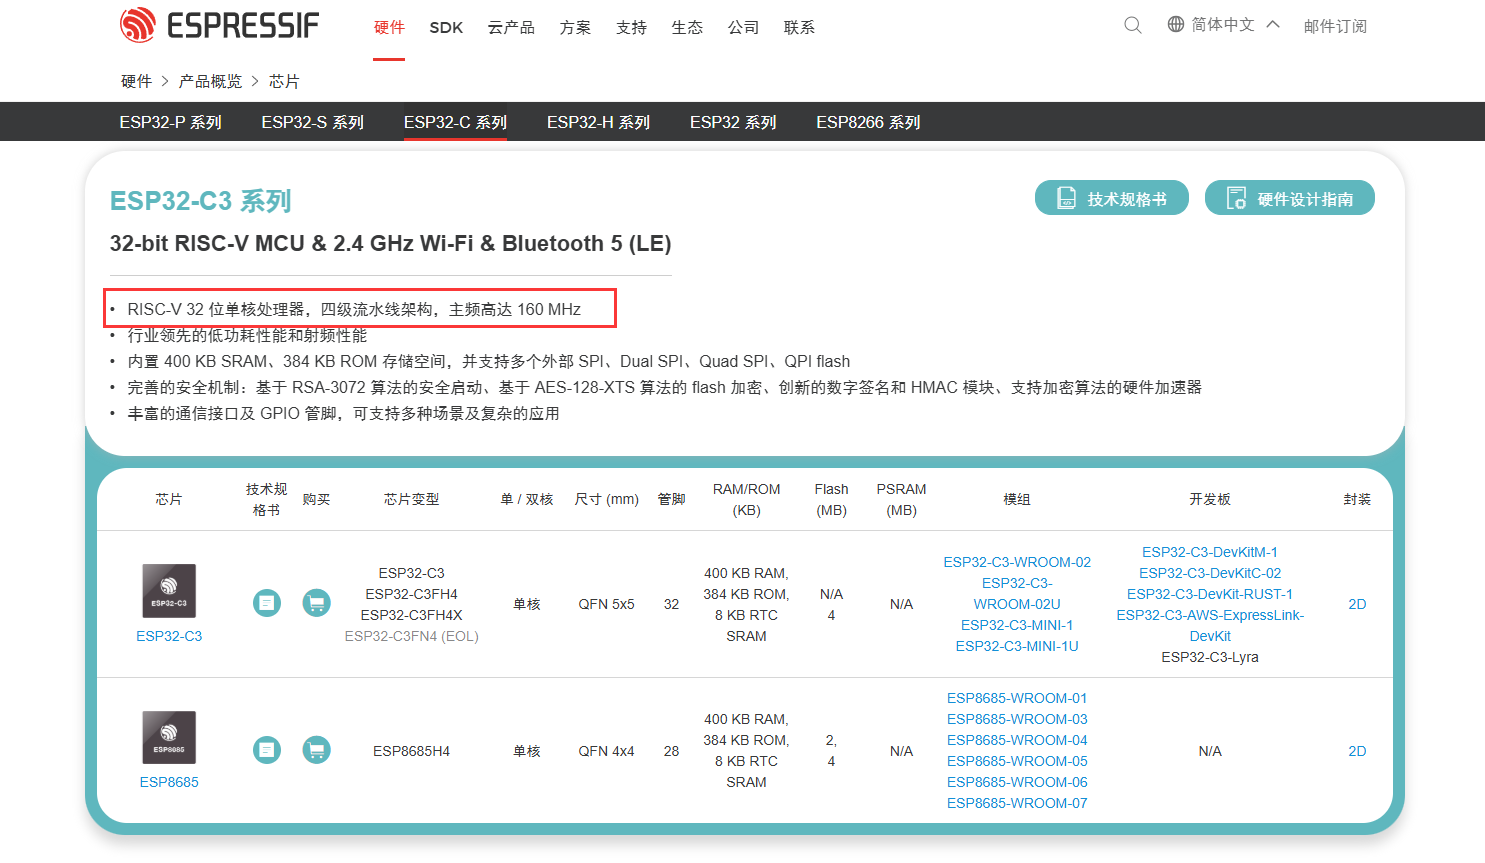Click the 邮件订阅 link
The width and height of the screenshot is (1485, 863).
coord(1335,26)
